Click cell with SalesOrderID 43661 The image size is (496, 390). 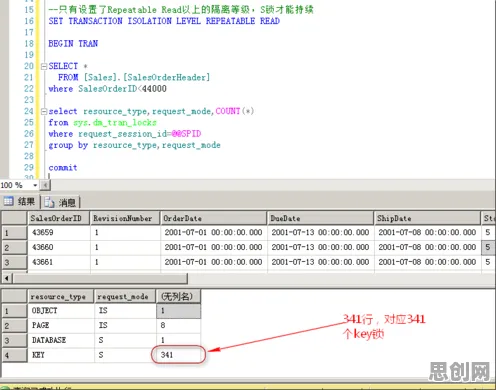pyautogui.click(x=59, y=262)
